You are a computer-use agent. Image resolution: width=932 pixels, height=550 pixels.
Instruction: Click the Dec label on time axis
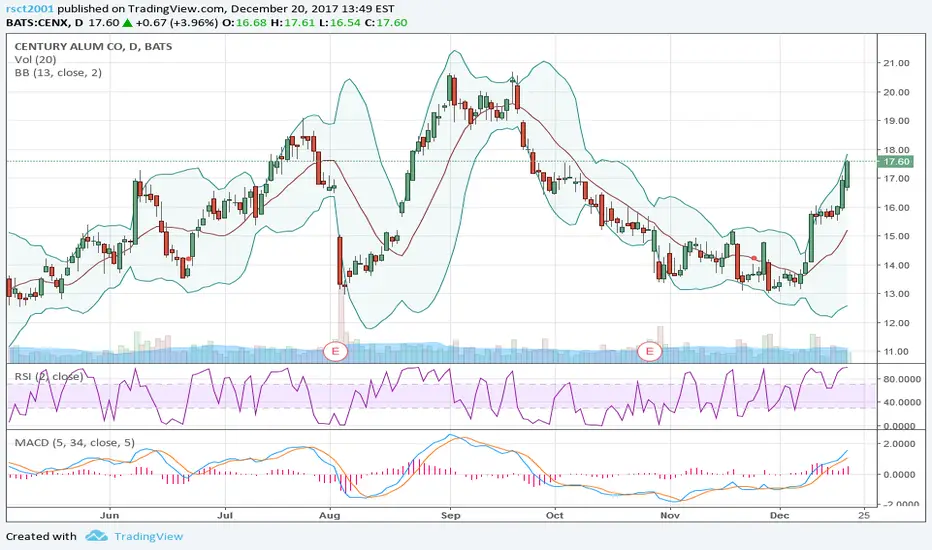pos(779,516)
